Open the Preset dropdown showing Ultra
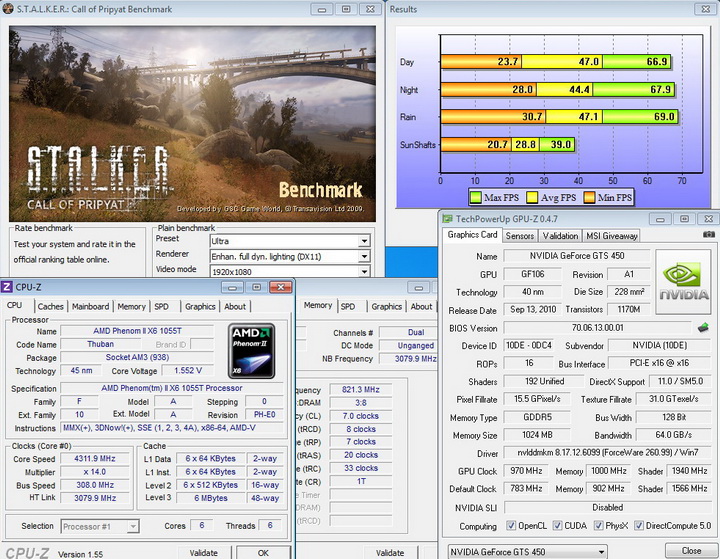 pyautogui.click(x=364, y=241)
